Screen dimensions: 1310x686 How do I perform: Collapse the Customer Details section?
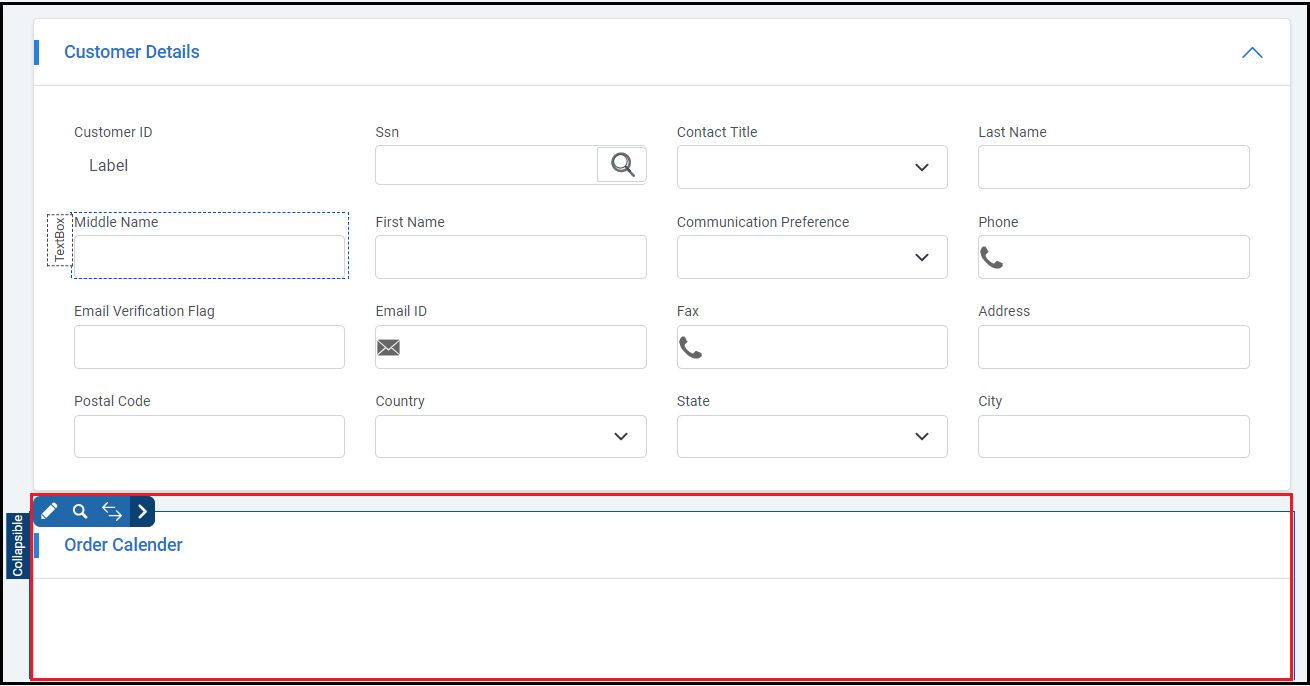1252,52
